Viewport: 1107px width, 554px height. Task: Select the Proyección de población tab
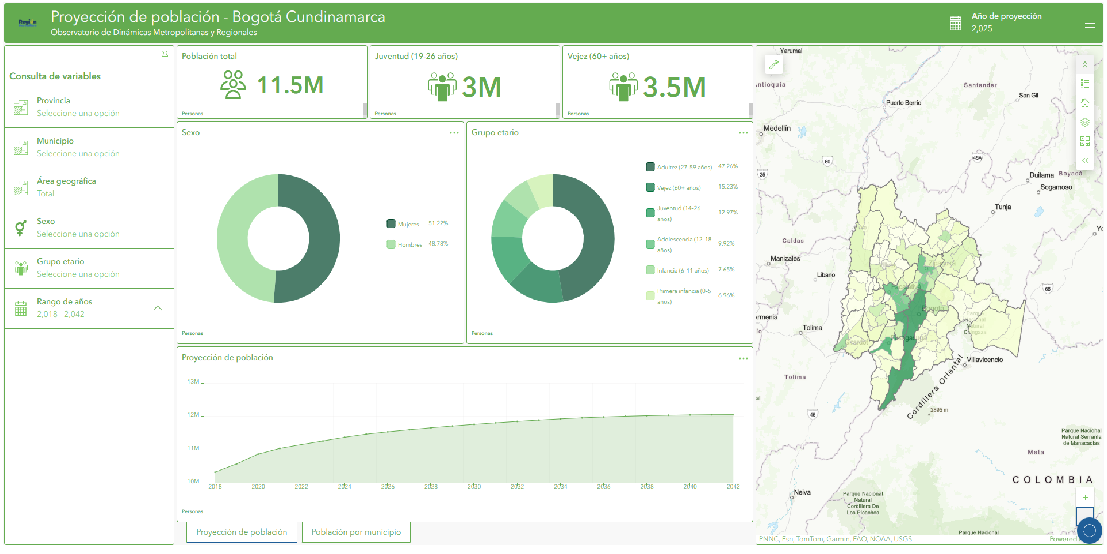[x=242, y=532]
